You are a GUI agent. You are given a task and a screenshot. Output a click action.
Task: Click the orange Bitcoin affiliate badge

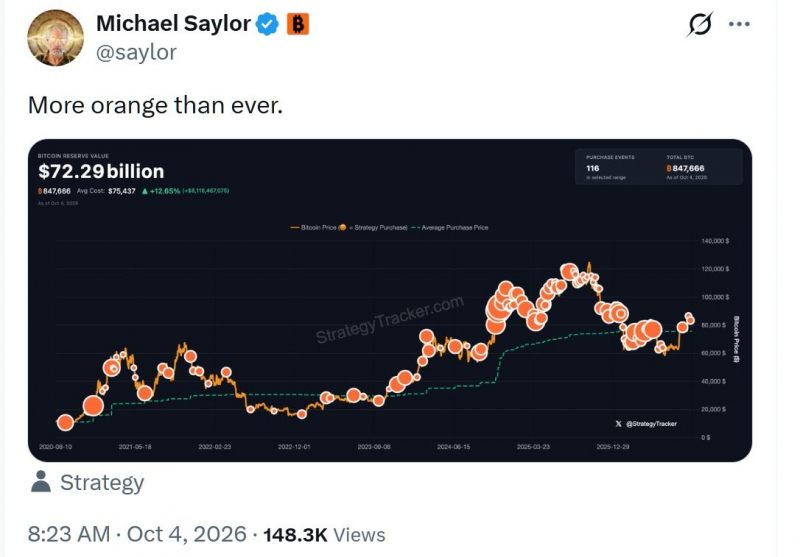pos(297,24)
